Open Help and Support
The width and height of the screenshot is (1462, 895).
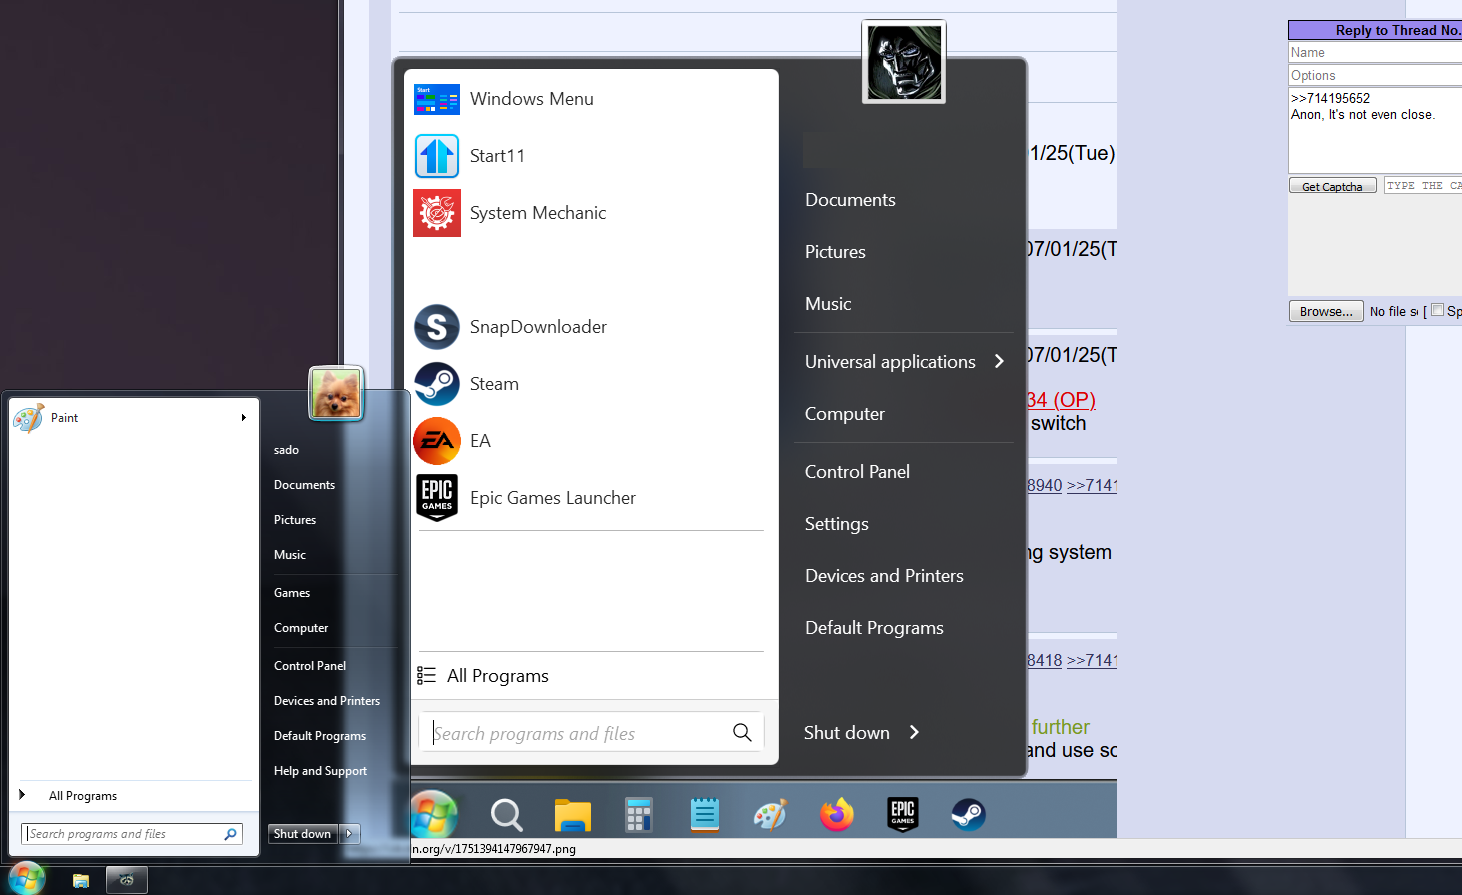click(x=320, y=771)
